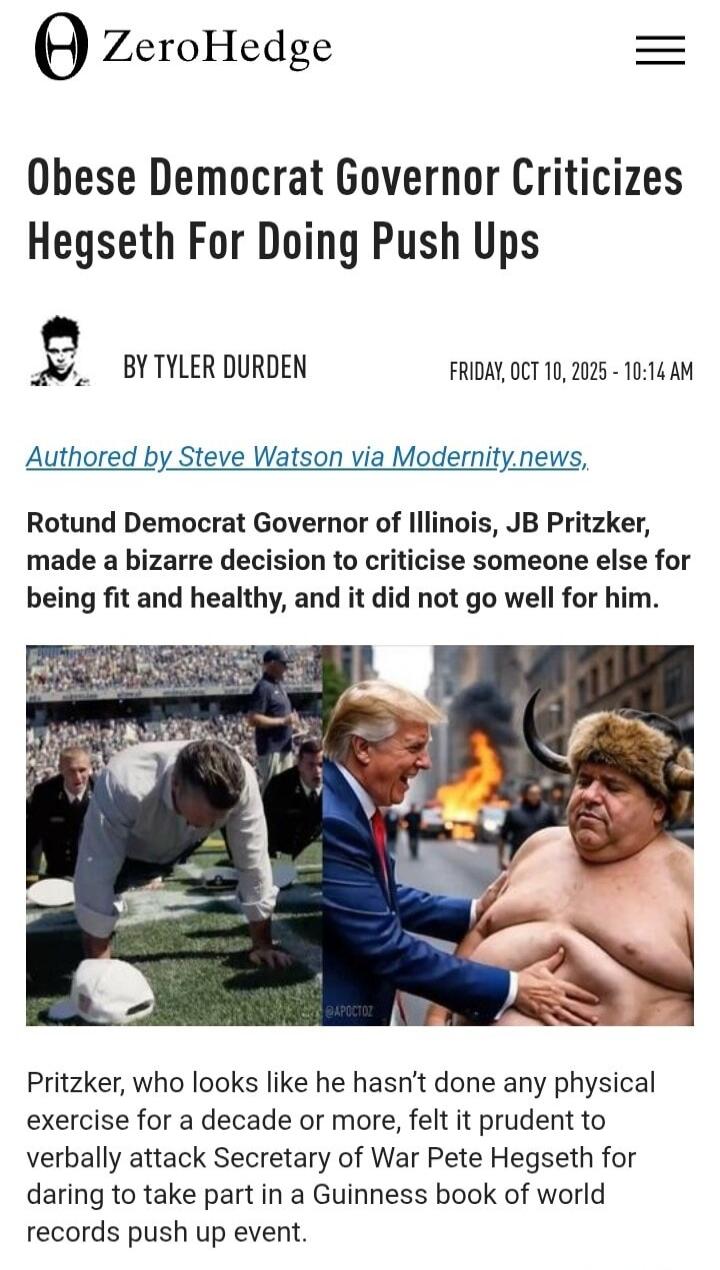
Task: Tap the white cap lying on the grass
Action: point(106,991)
